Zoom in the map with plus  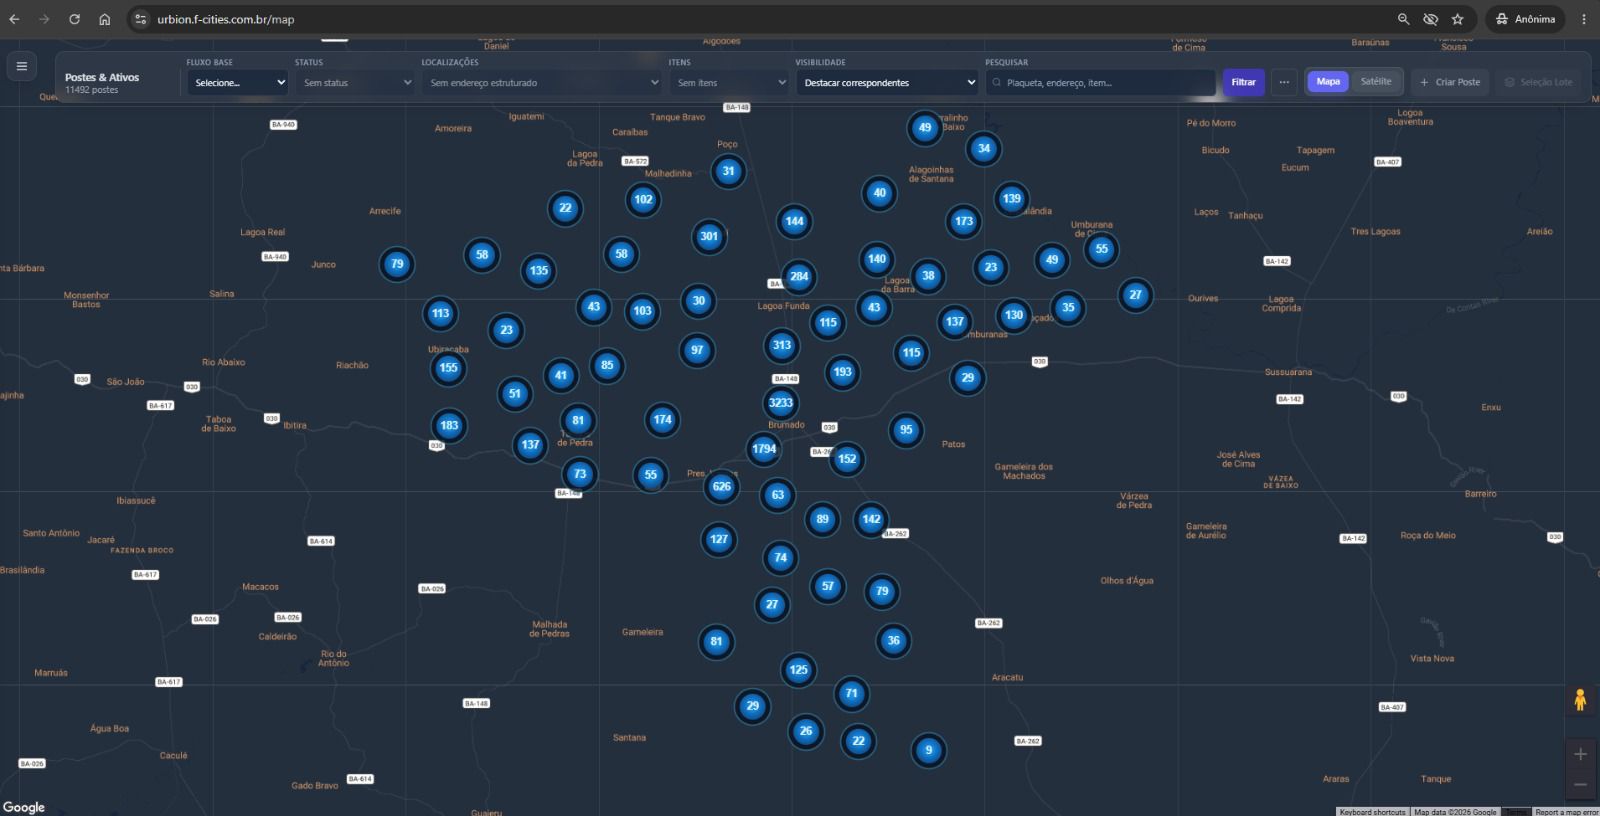pyautogui.click(x=1580, y=754)
